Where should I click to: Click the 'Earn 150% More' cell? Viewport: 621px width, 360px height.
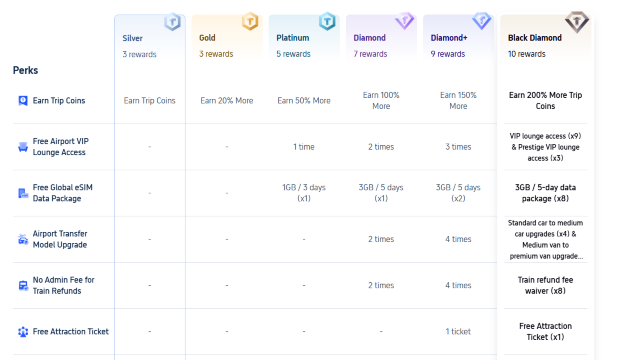(458, 101)
